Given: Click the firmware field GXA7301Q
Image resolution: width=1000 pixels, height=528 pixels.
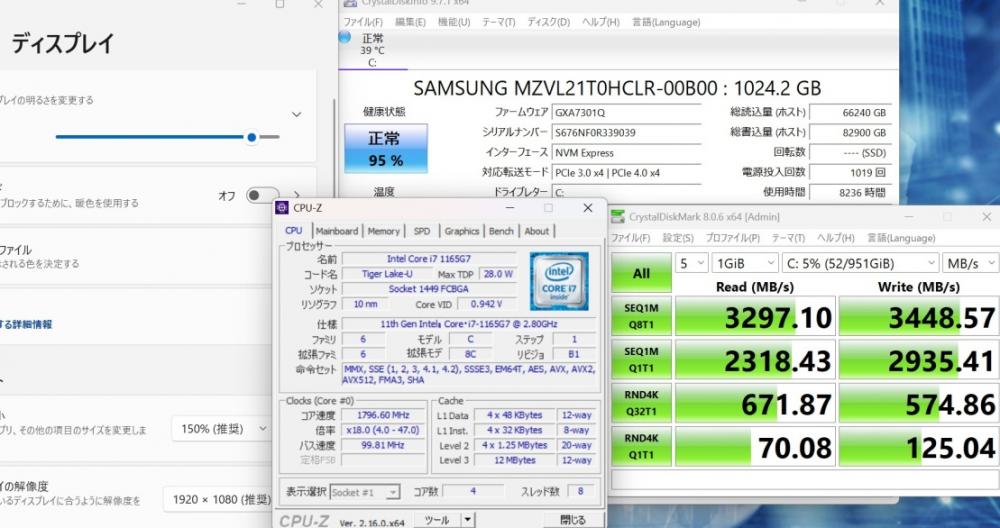Looking at the screenshot, I should [626, 113].
